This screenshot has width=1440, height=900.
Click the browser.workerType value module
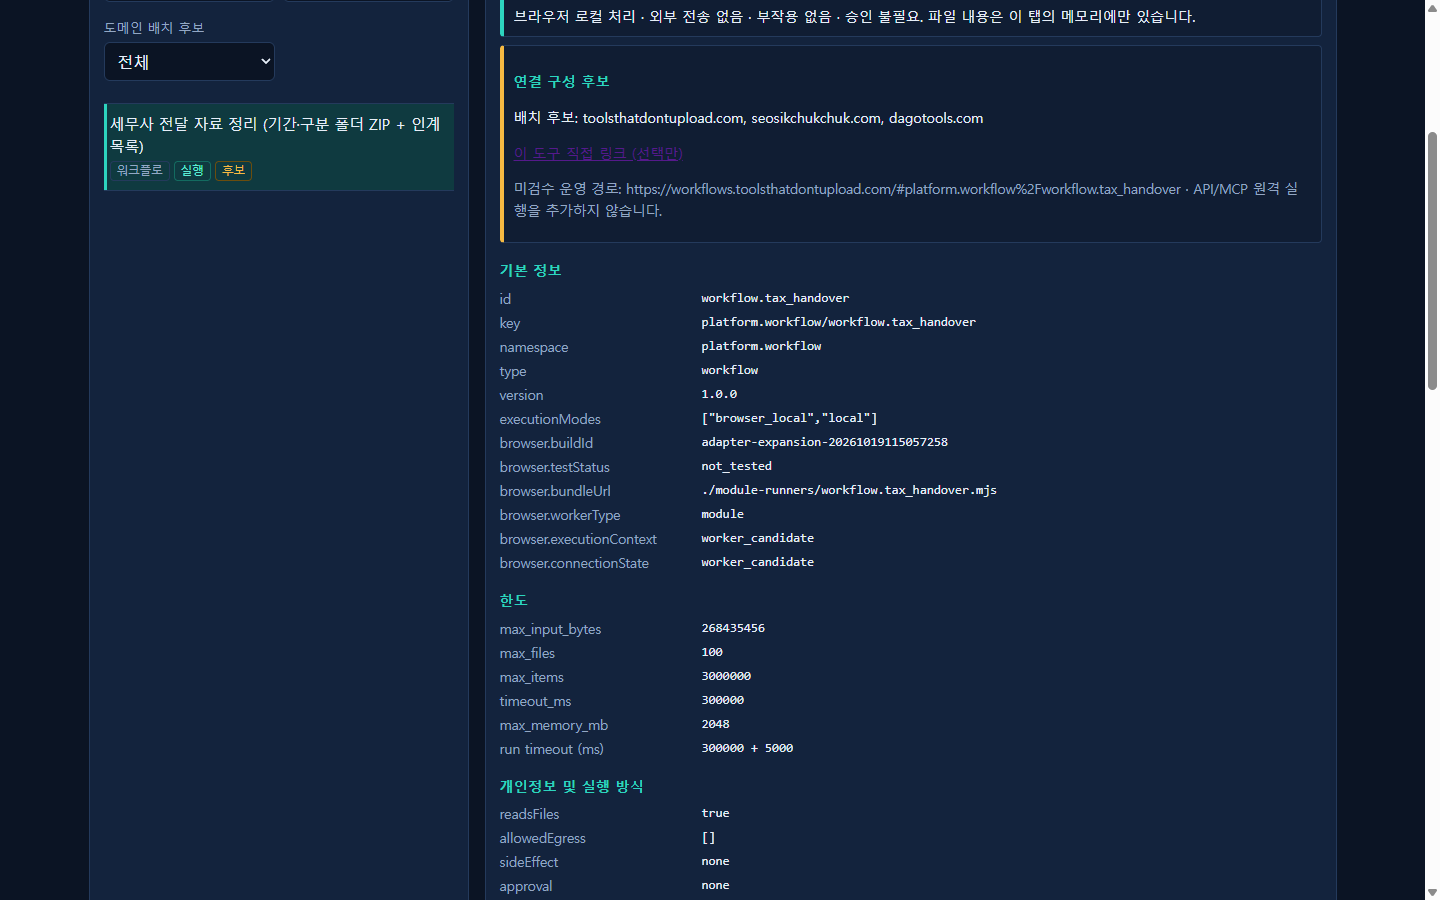pyautogui.click(x=722, y=514)
